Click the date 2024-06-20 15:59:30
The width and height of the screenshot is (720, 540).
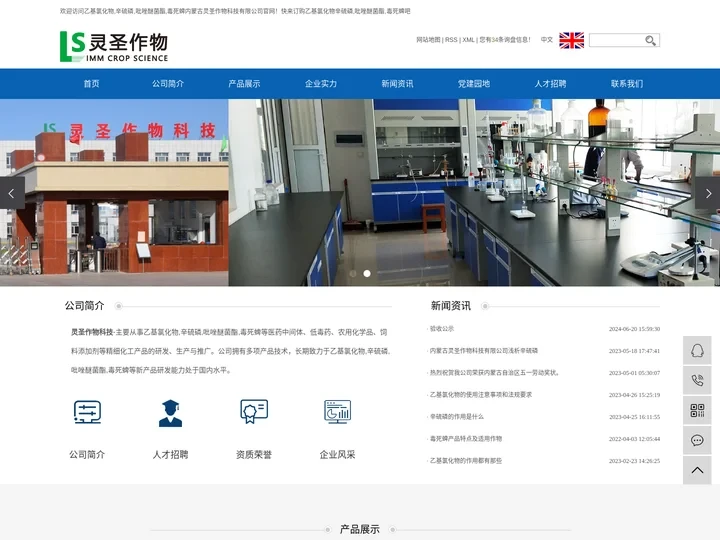(x=634, y=329)
